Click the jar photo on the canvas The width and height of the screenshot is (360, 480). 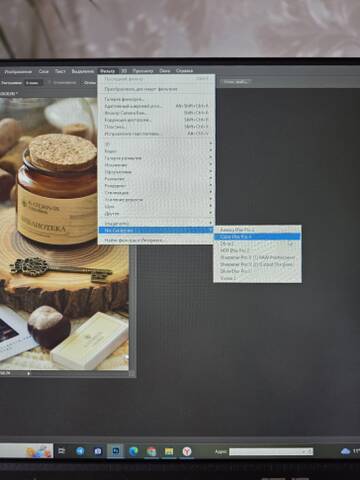(x=63, y=233)
